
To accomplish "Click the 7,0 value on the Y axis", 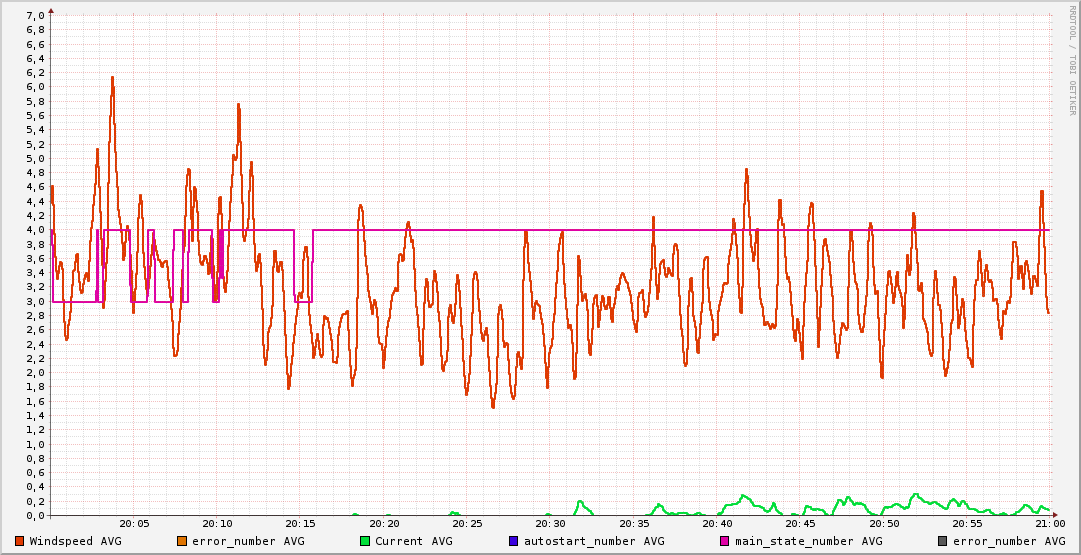I will 34,15.
